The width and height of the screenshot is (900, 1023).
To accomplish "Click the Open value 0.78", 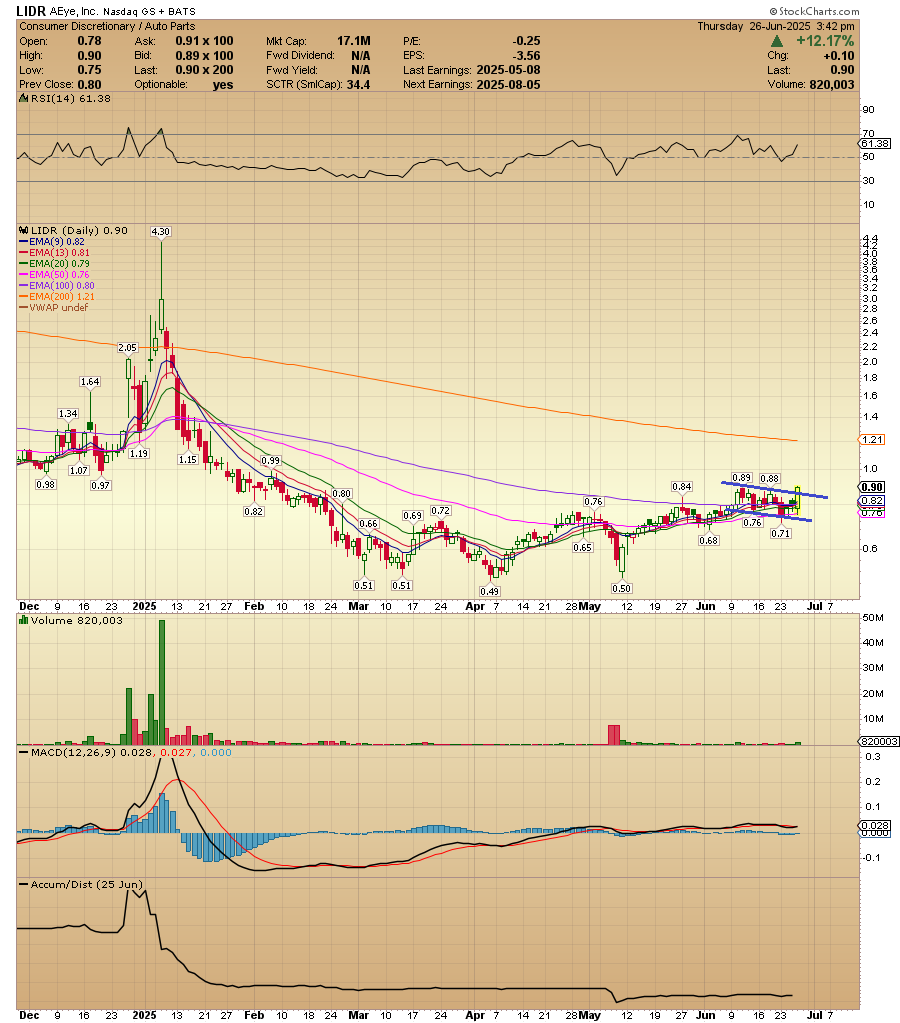I will (89, 41).
